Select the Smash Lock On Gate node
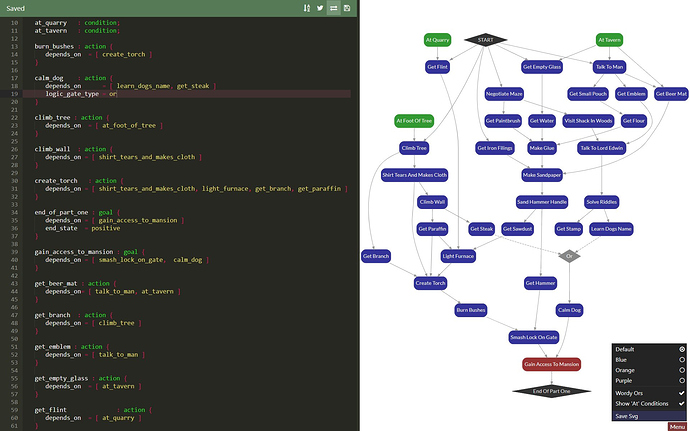Viewport: 690px width, 431px height. [534, 337]
